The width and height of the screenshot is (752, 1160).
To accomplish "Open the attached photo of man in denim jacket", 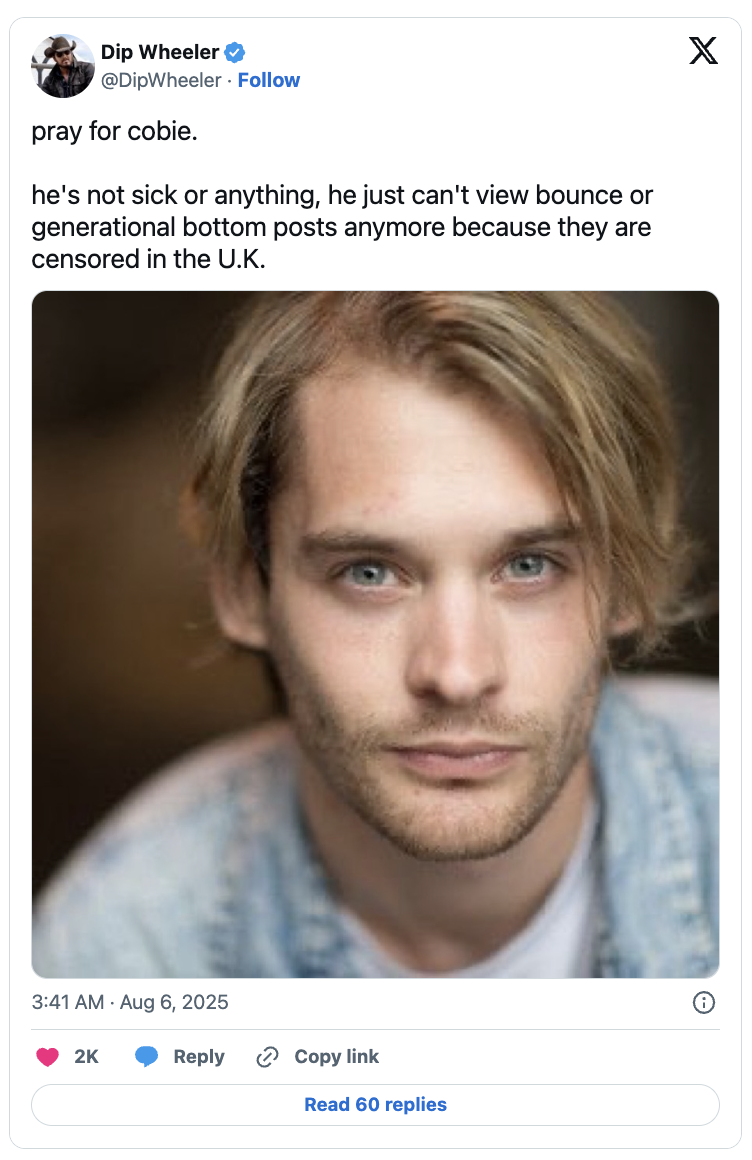I will (x=375, y=634).
